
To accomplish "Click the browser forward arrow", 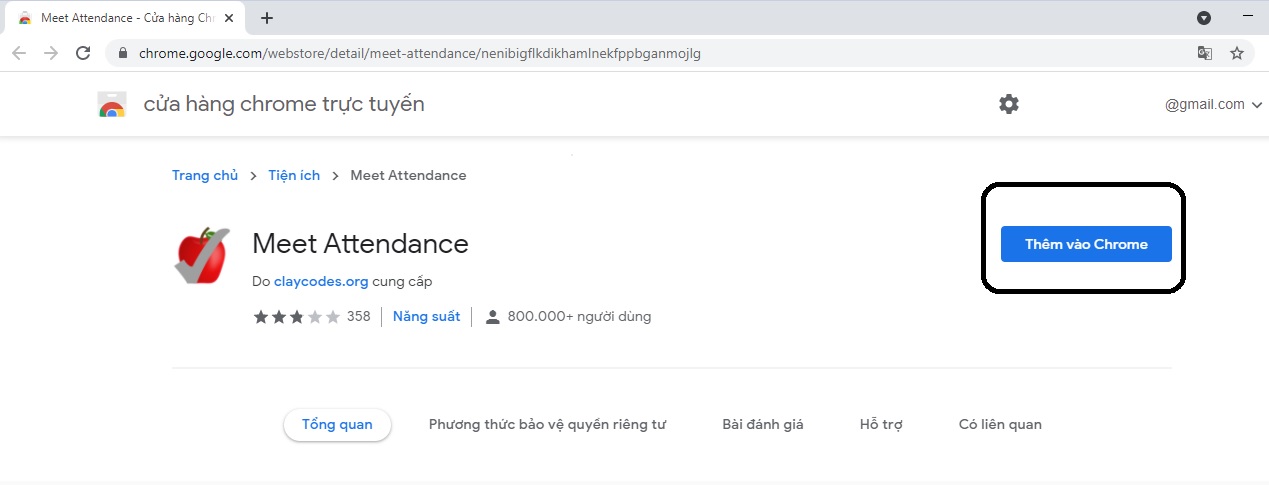I will 51,53.
